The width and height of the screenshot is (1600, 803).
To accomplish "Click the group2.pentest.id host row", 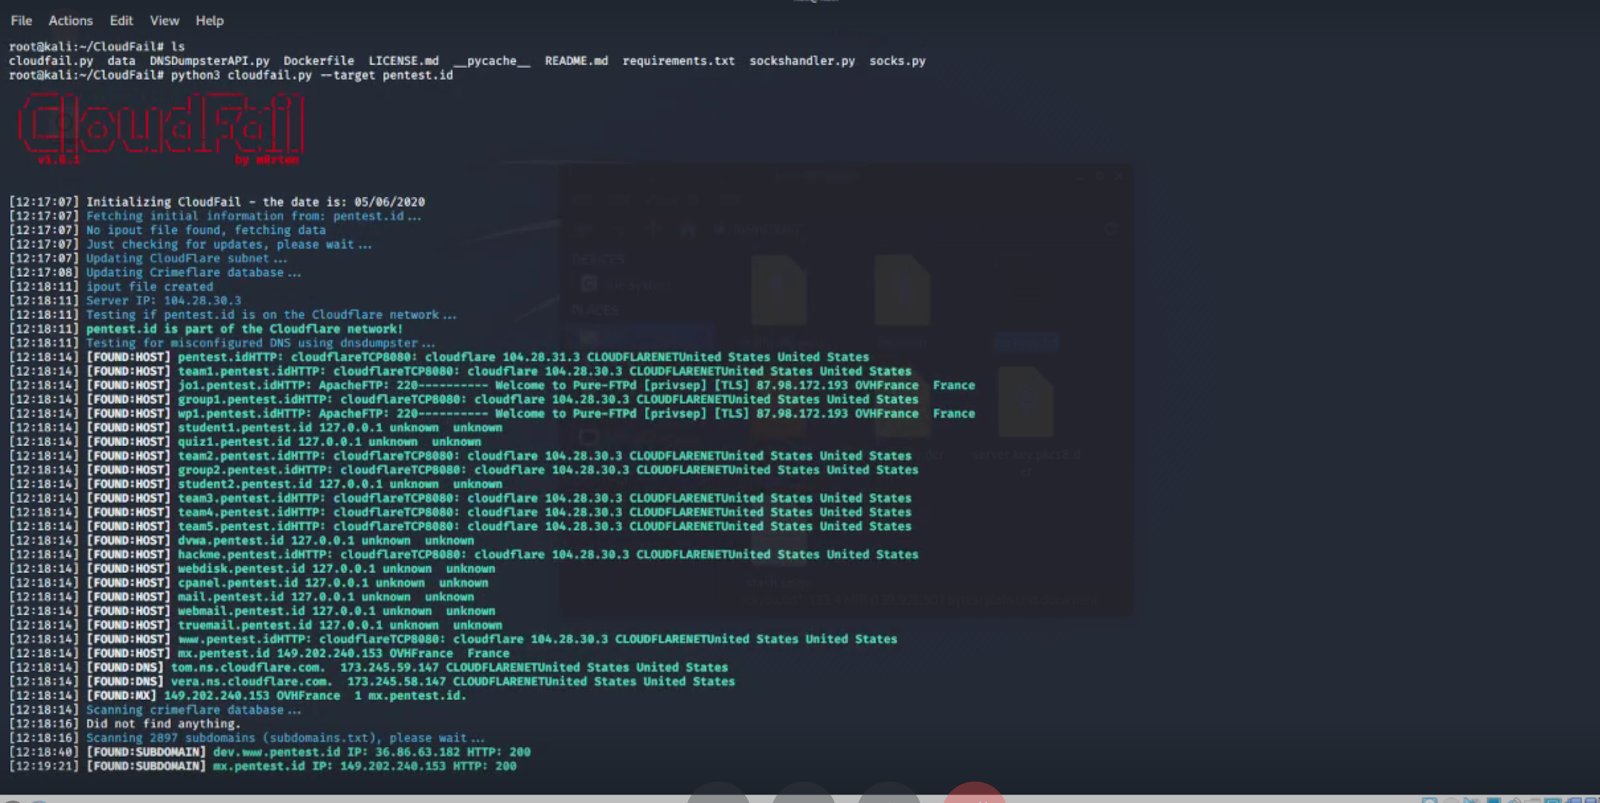I will pyautogui.click(x=464, y=470).
